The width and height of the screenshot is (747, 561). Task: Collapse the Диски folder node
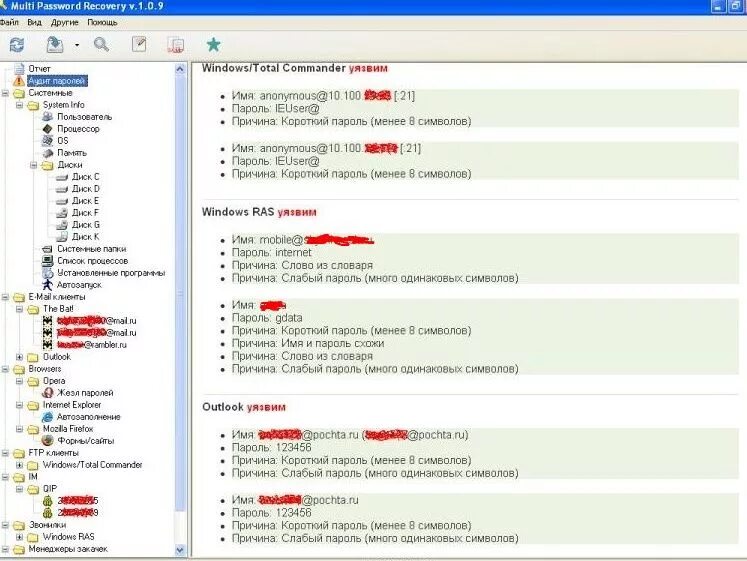(34, 165)
